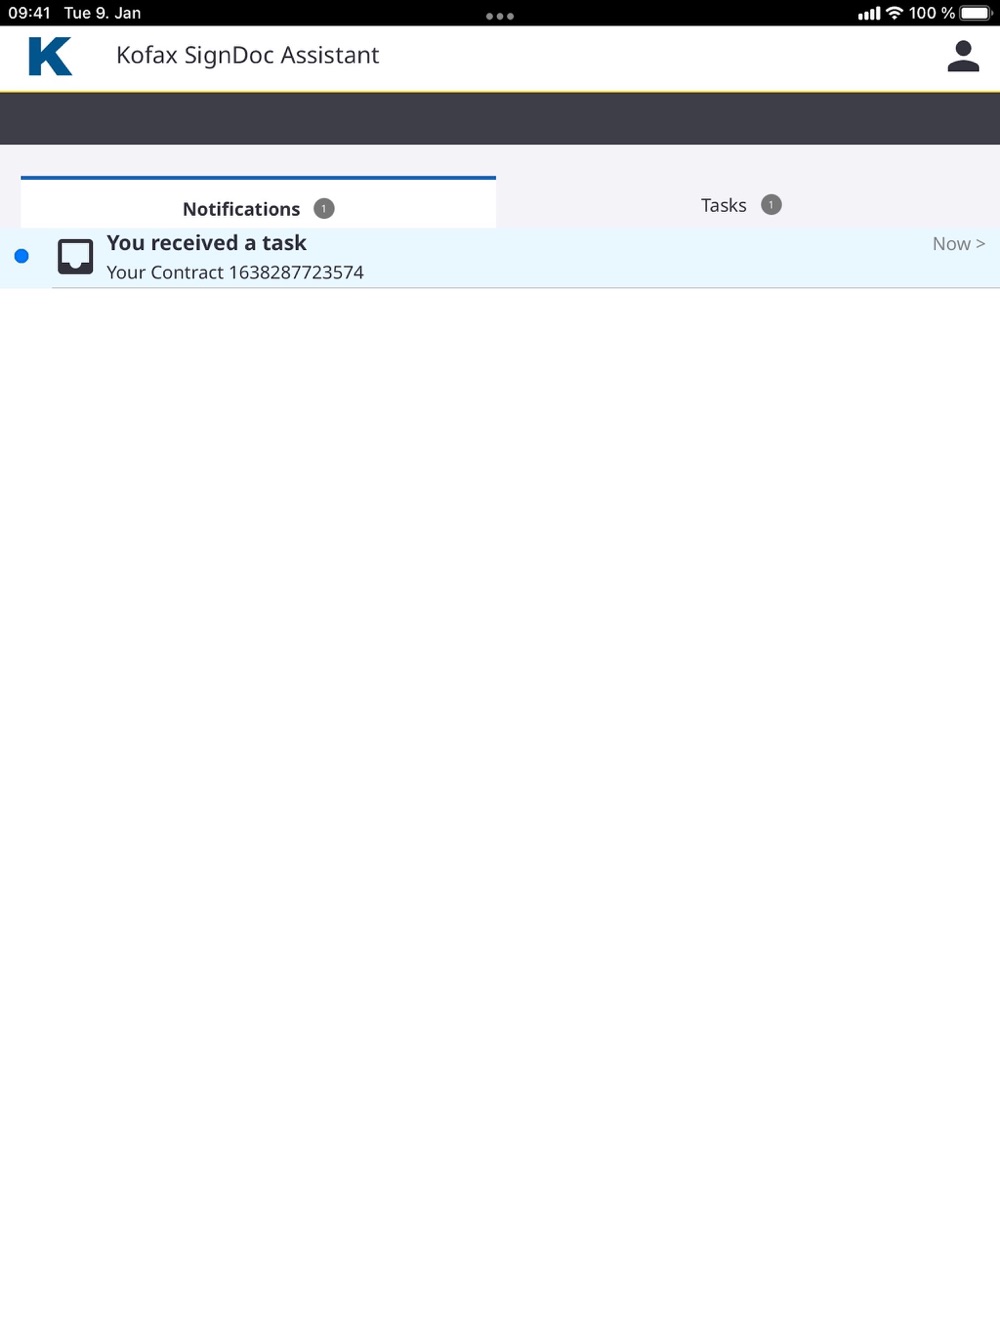Tap the 'Kofax SignDoc Assistant' title

247,55
